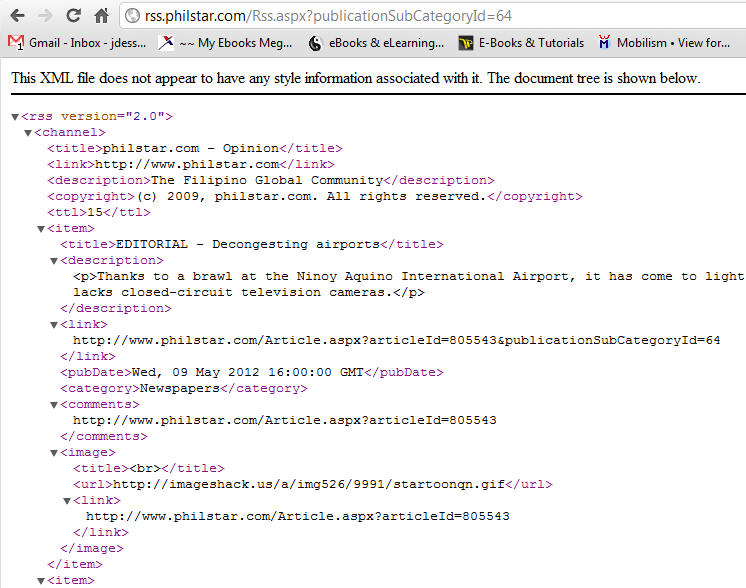Click the title text 'philstar.com - Opinion'
746x588 pixels.
coord(191,148)
